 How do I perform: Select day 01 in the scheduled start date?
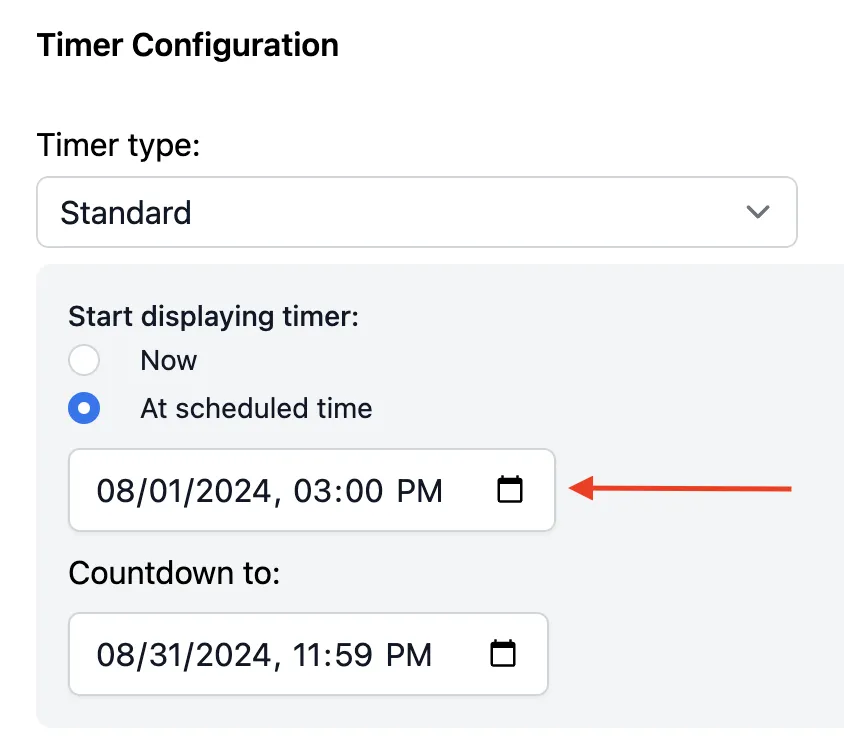(x=166, y=491)
